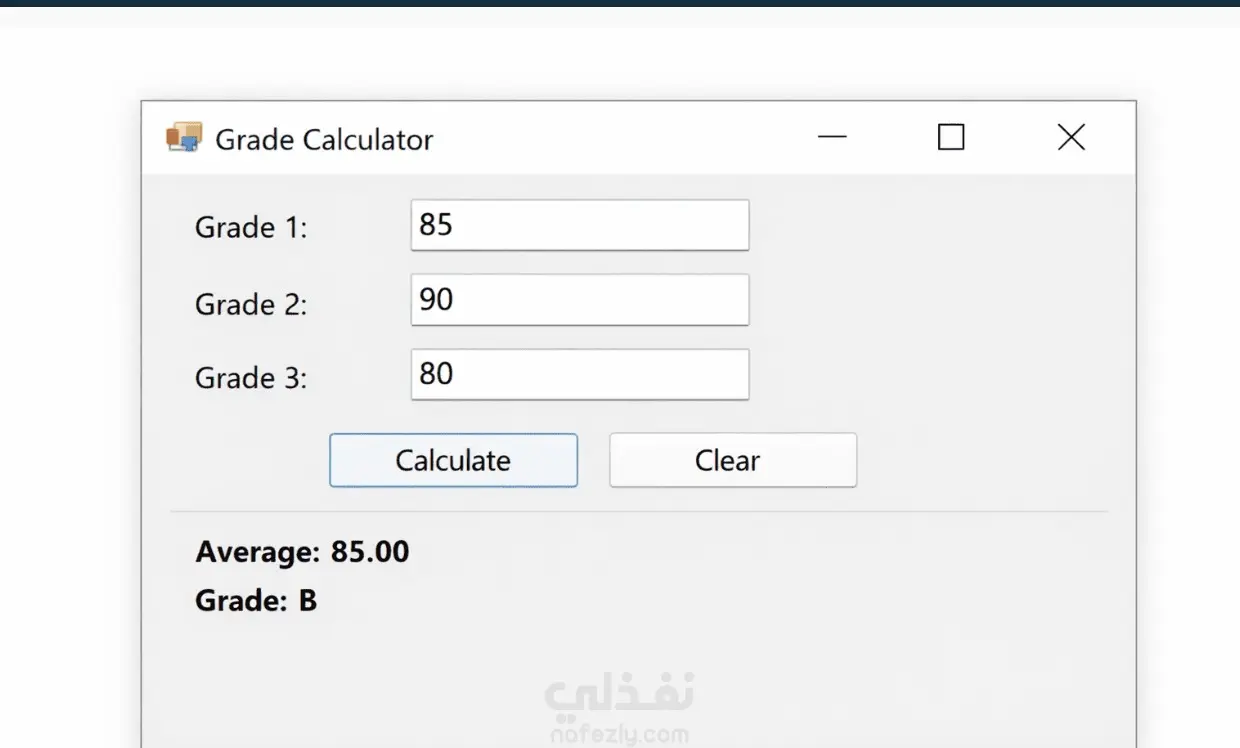
Task: Click the Grade Calculator app icon
Action: click(x=184, y=138)
